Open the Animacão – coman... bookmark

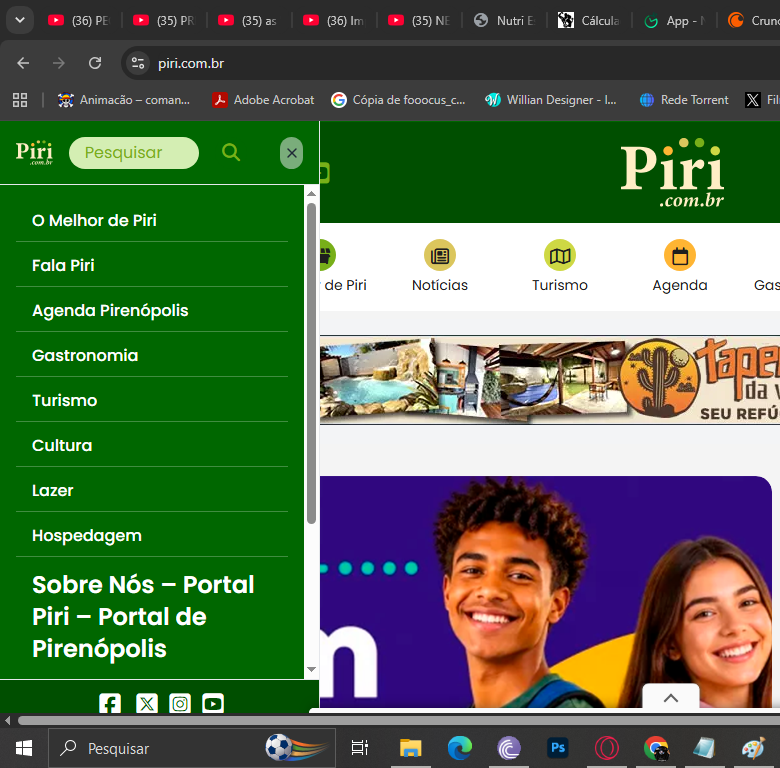(124, 100)
